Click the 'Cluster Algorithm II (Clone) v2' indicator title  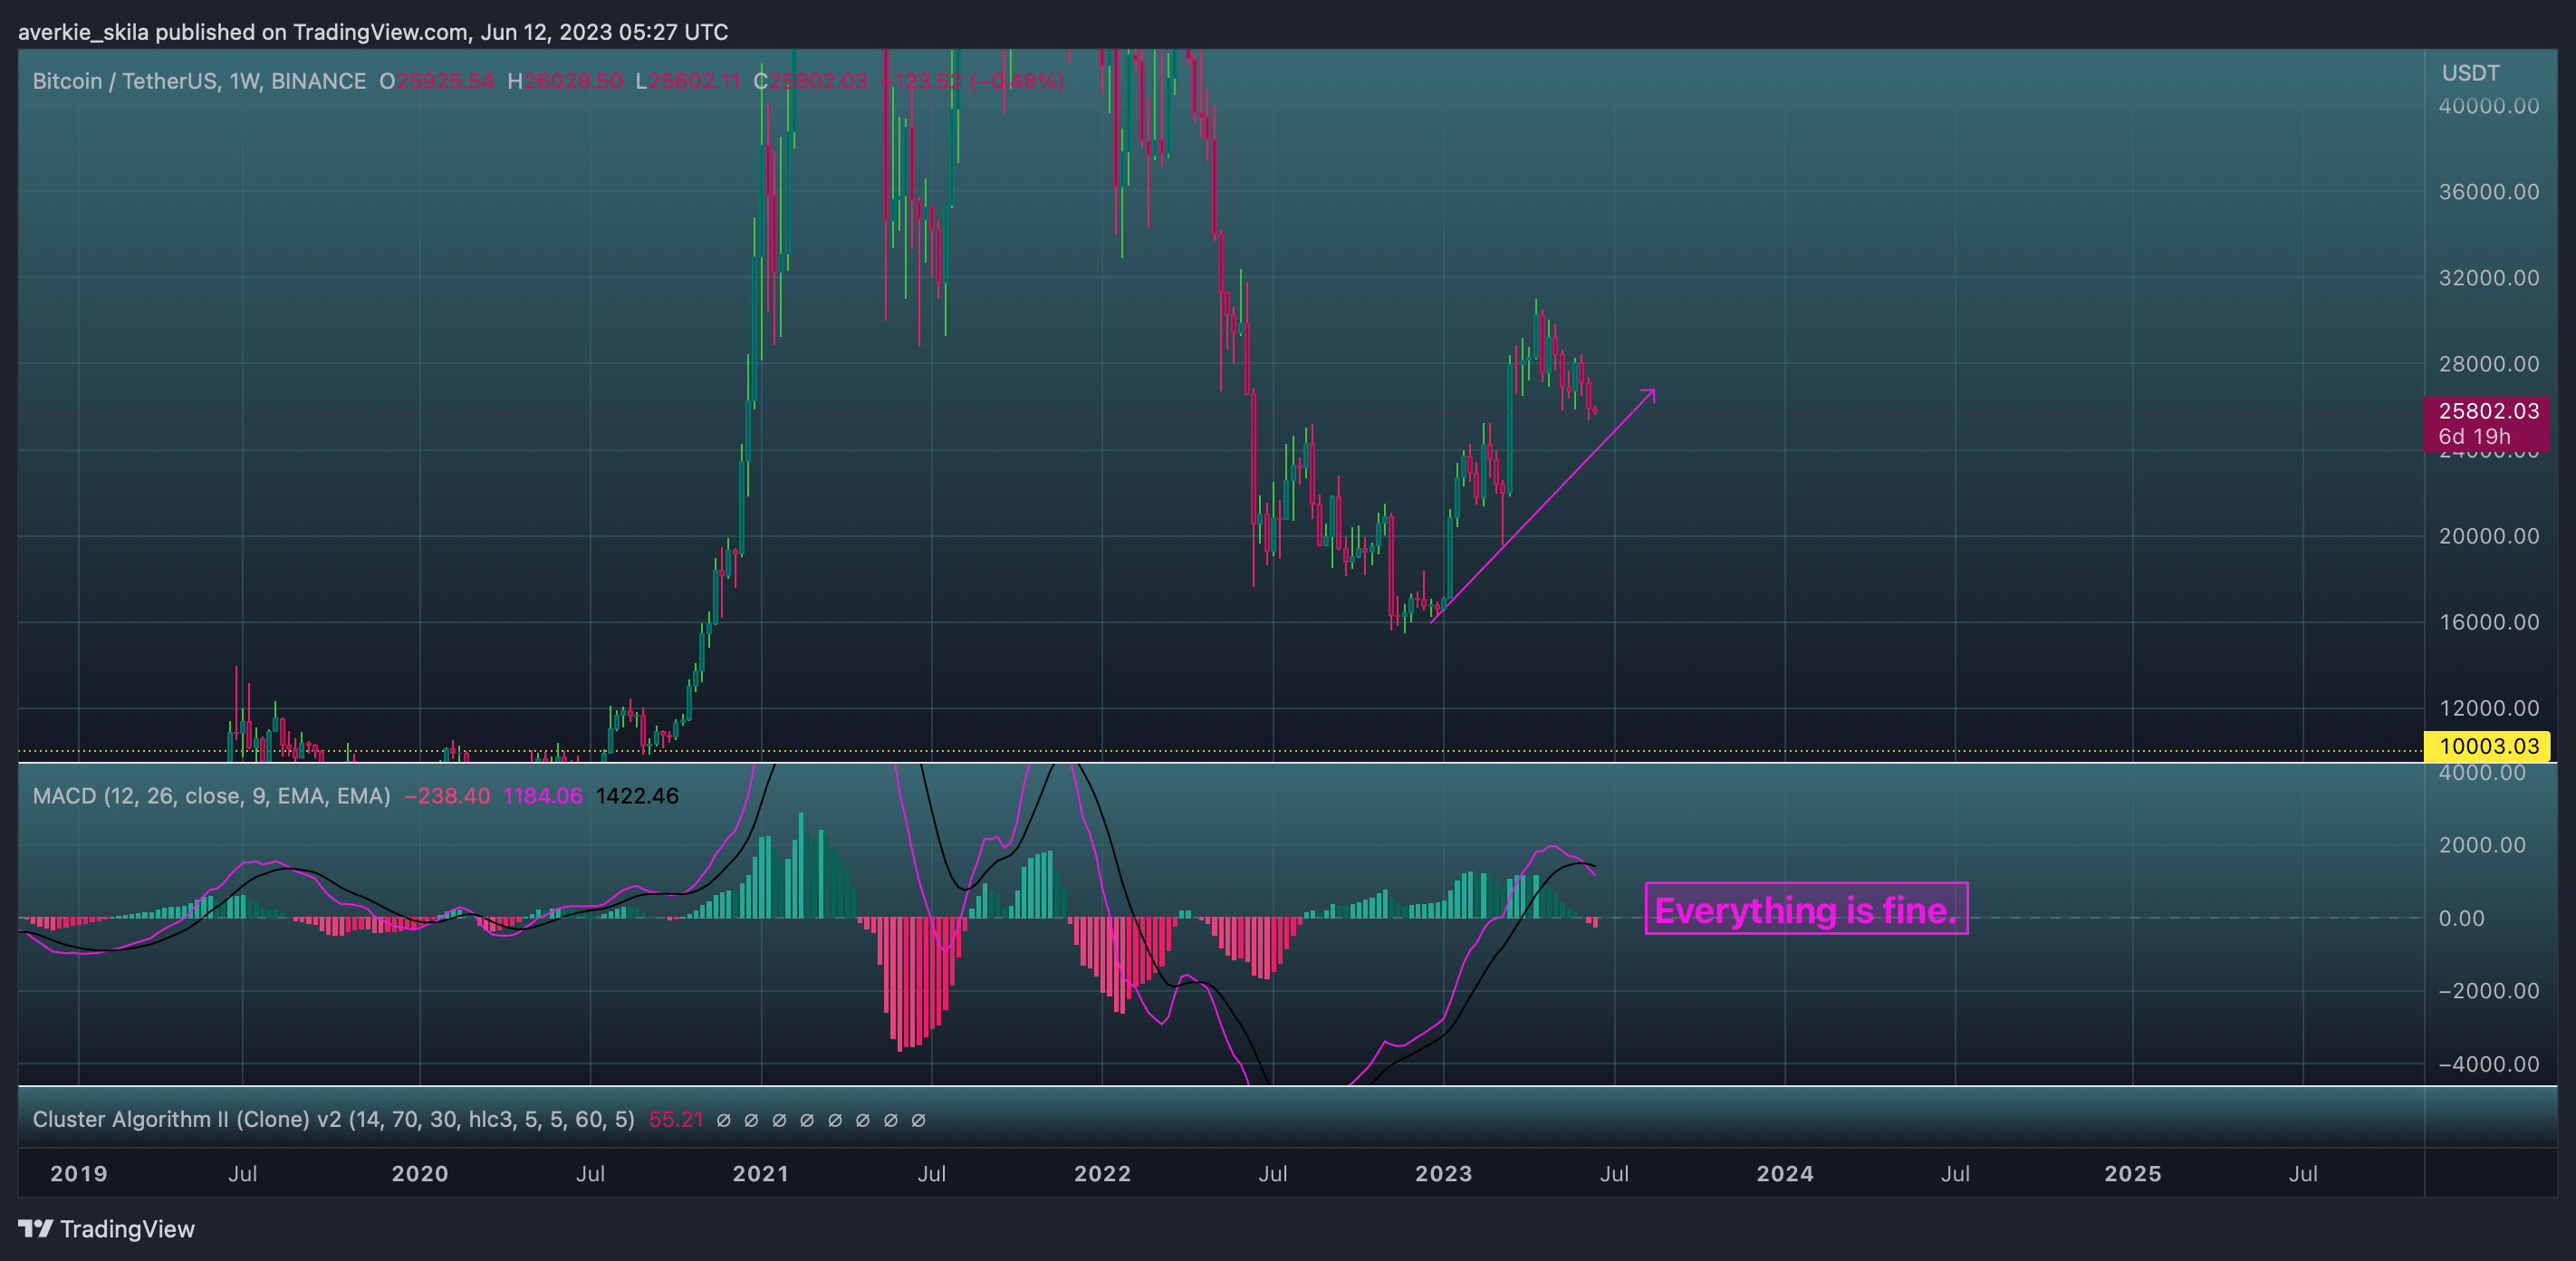pyautogui.click(x=333, y=1119)
